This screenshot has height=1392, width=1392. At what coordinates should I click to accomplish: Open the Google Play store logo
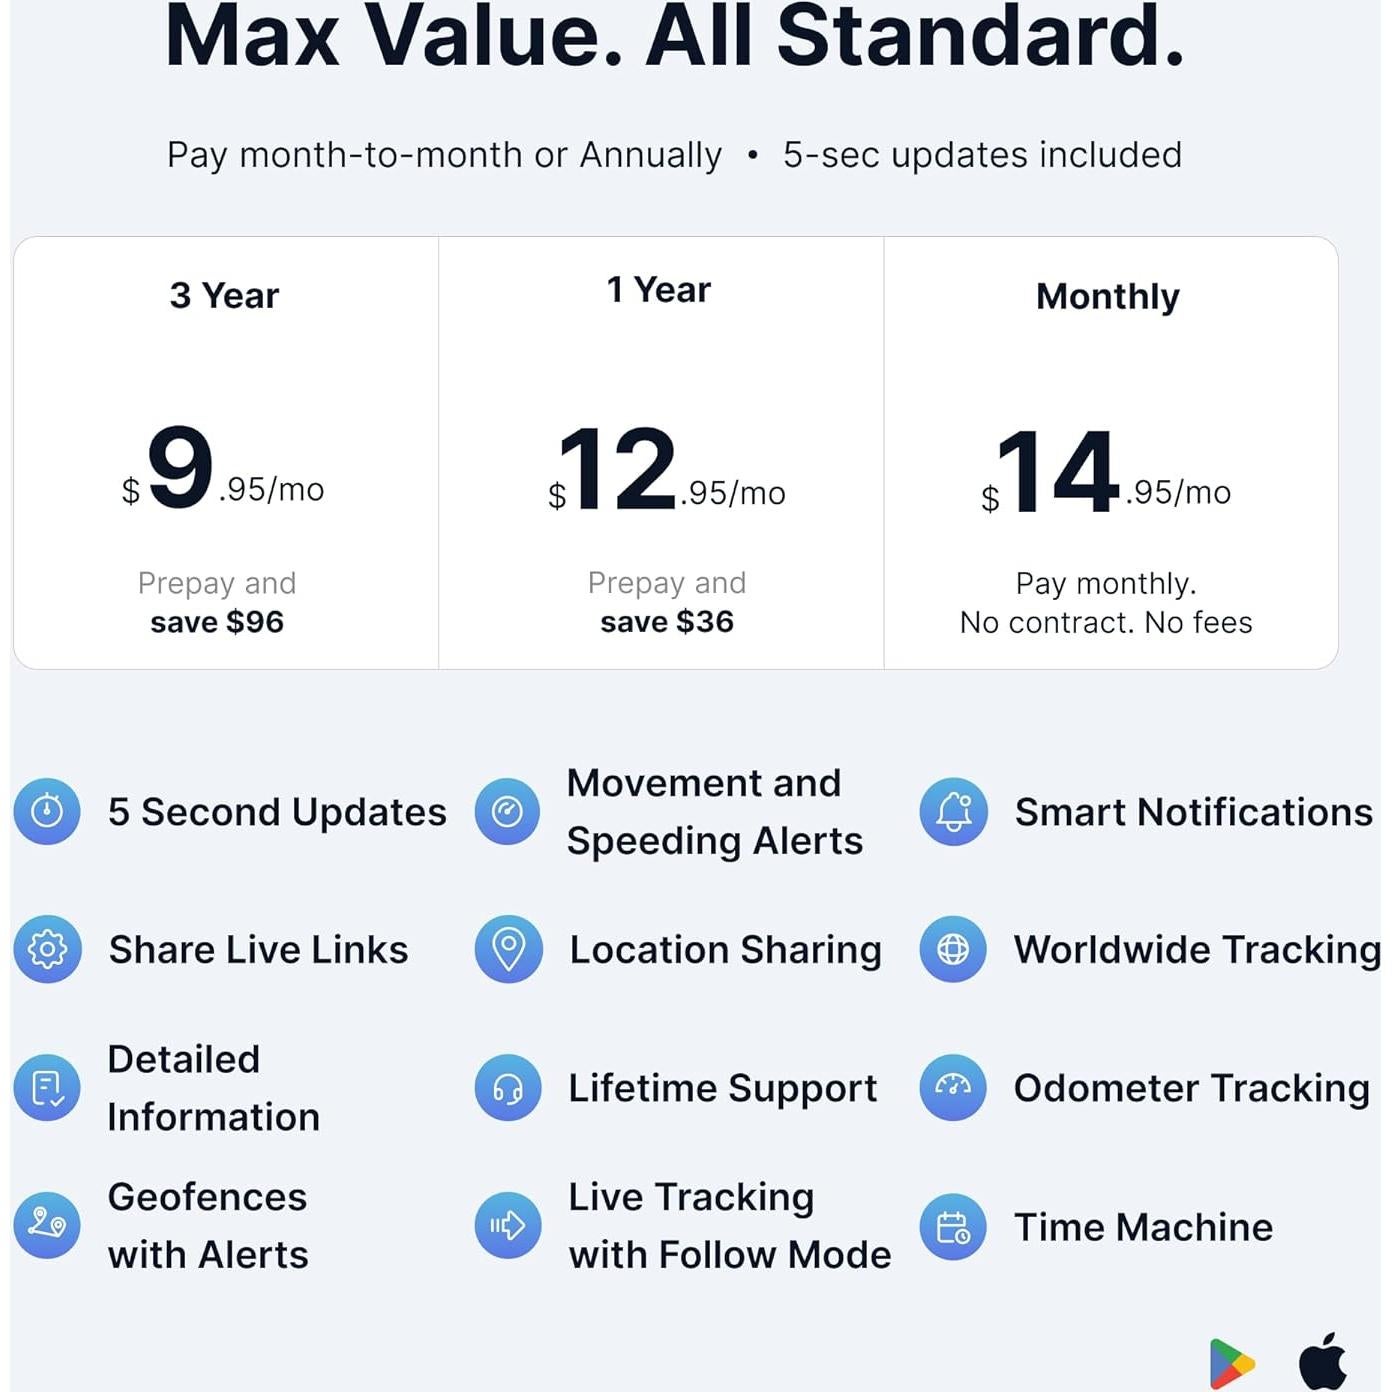pos(1231,1363)
